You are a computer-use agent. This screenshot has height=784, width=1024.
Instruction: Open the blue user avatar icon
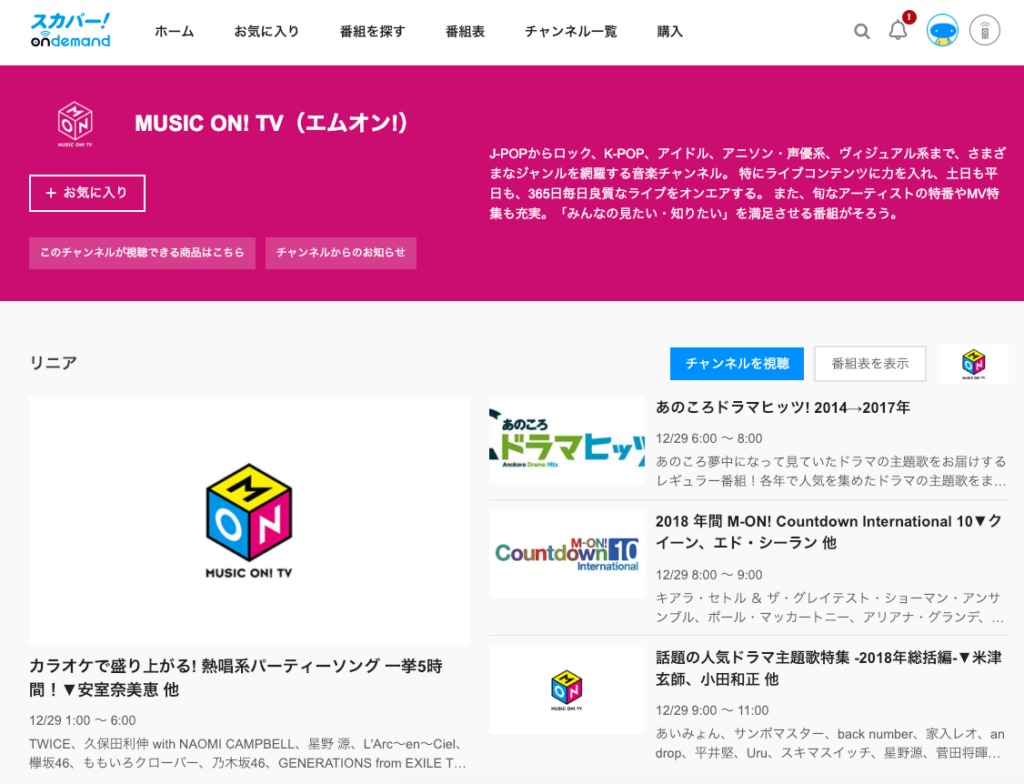(942, 31)
